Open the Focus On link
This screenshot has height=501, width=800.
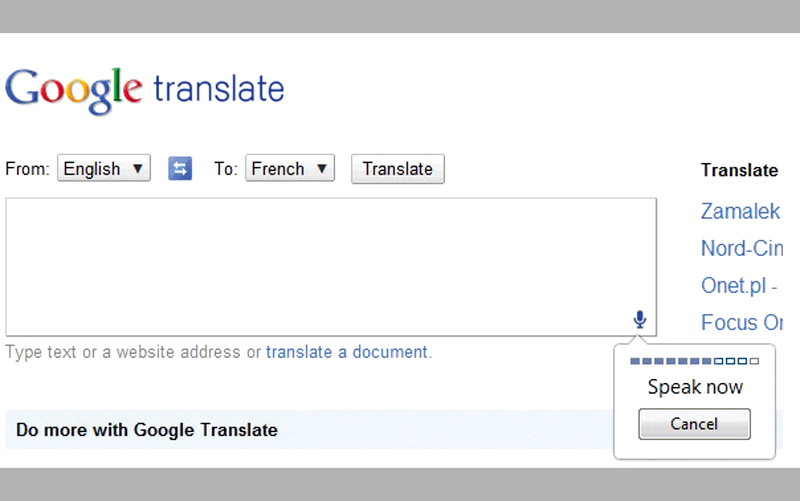(741, 323)
